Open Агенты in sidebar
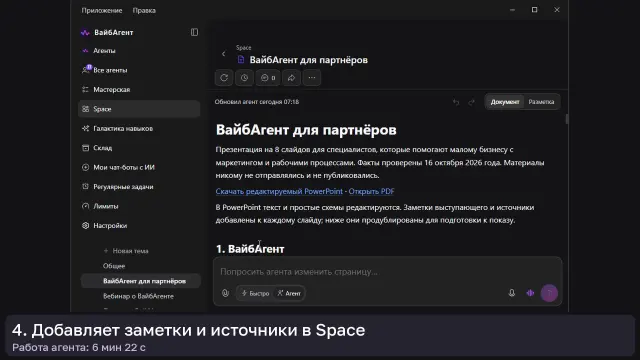 pyautogui.click(x=139, y=51)
